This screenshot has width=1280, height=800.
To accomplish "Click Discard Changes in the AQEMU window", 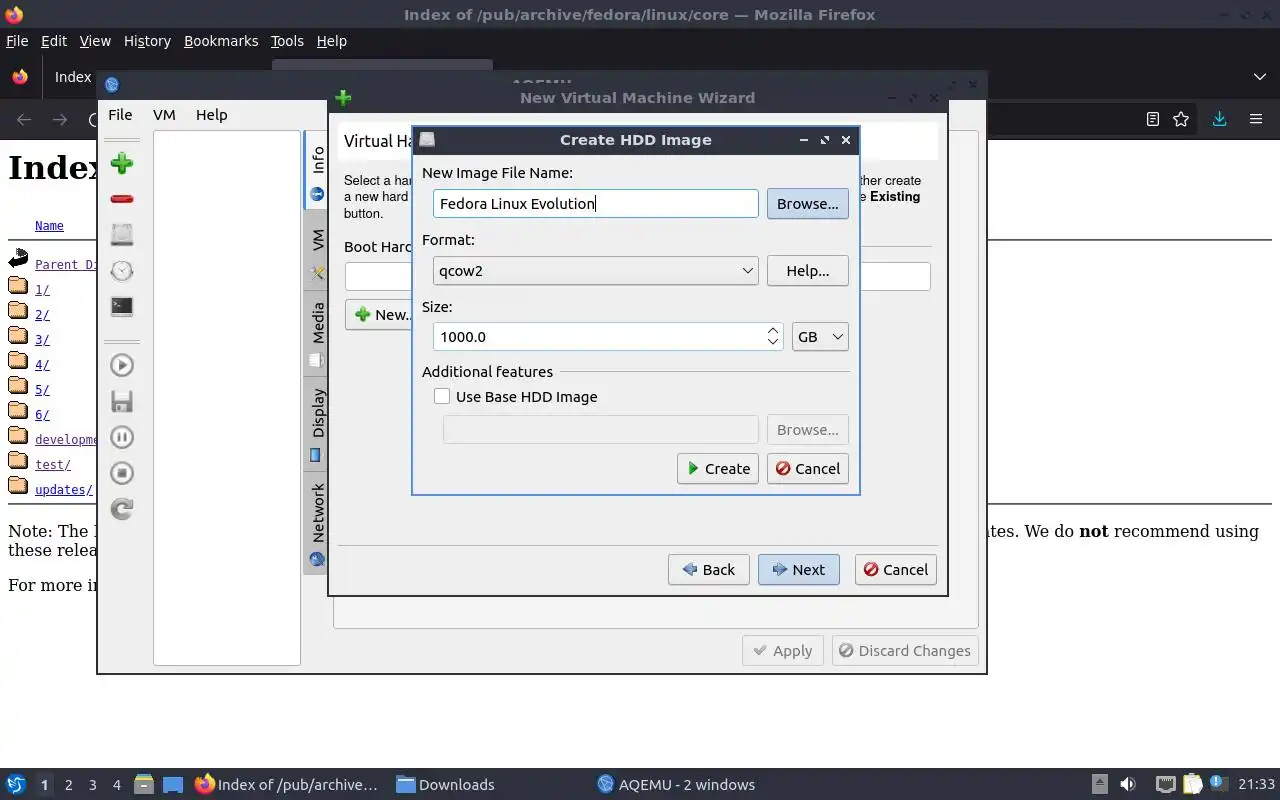I will pyautogui.click(x=905, y=651).
